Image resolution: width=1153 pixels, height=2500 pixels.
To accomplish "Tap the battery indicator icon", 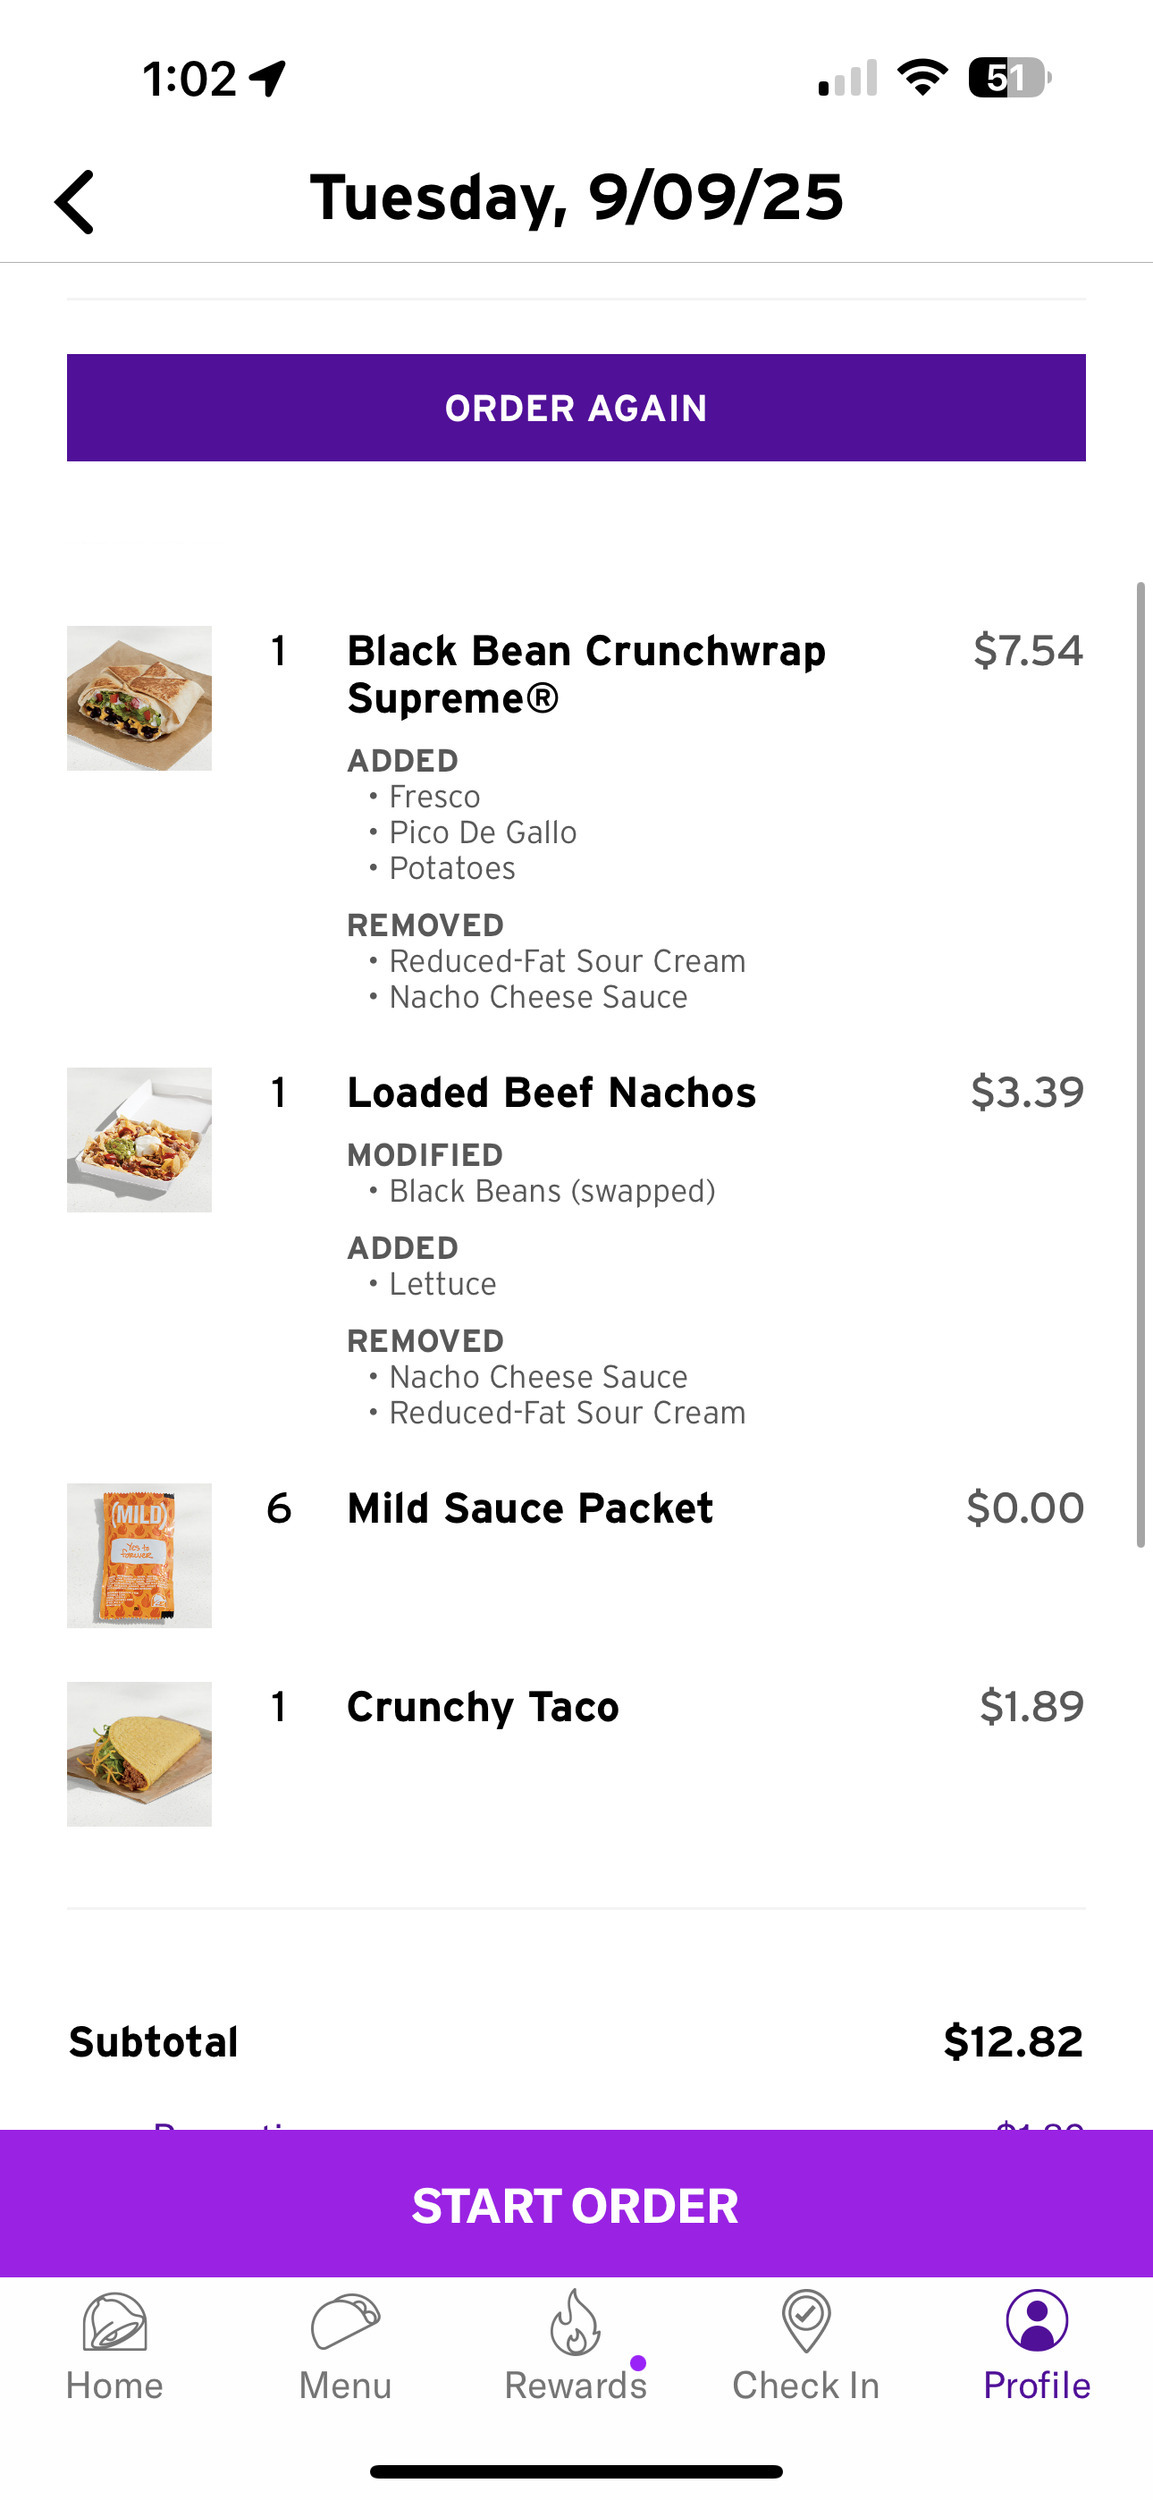I will (1009, 78).
